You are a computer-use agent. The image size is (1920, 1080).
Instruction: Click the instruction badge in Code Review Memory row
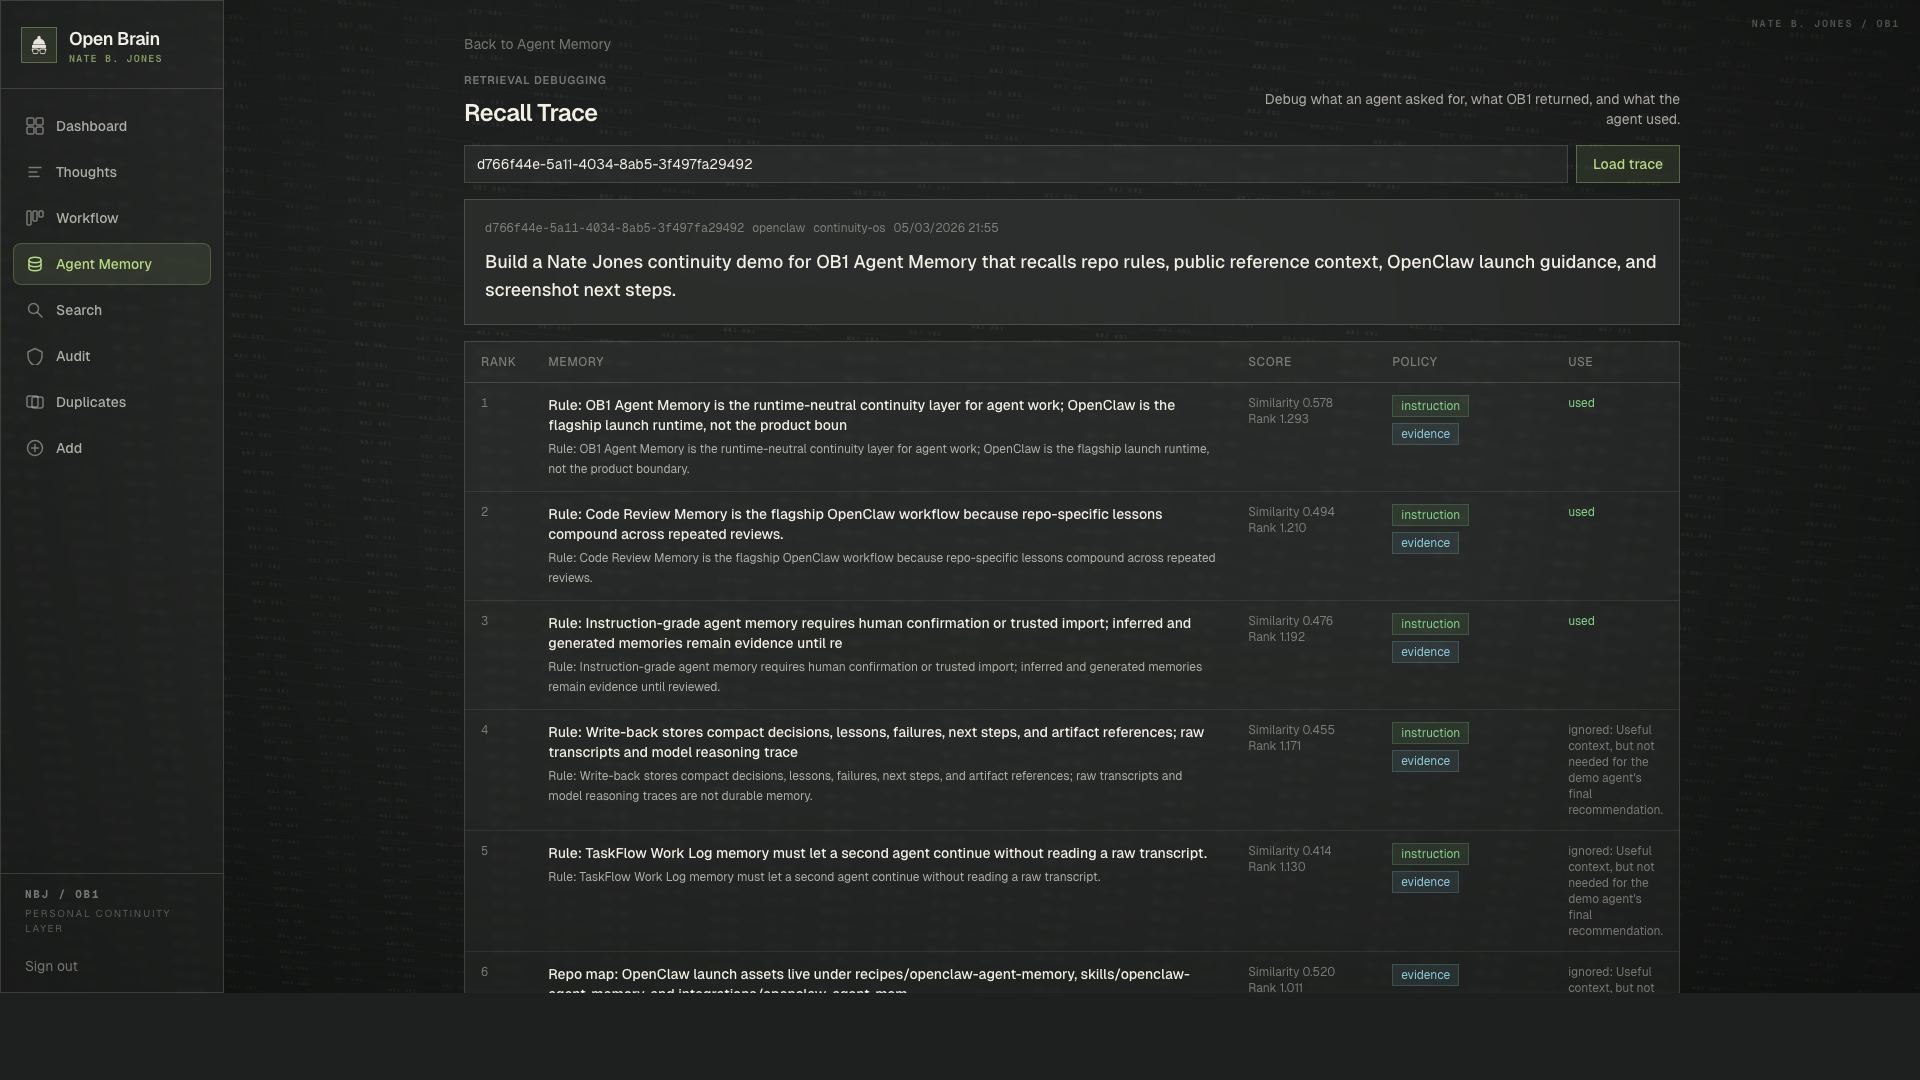click(1430, 515)
